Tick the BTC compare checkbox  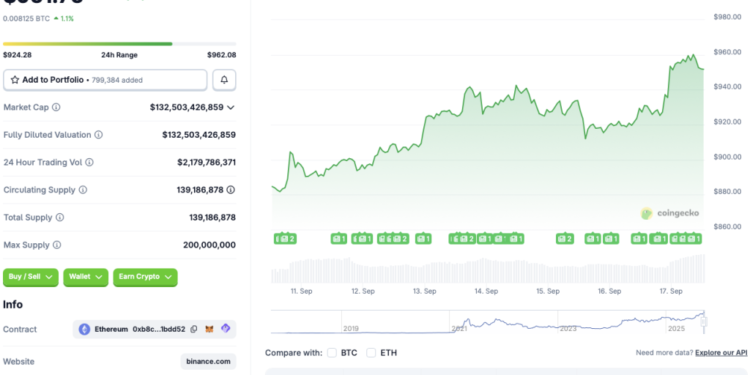pyautogui.click(x=332, y=353)
